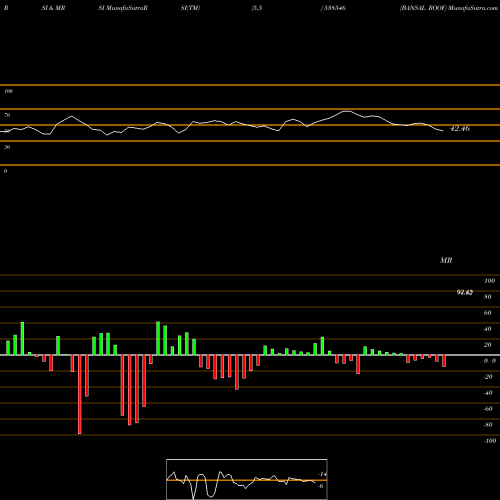Click the MR value label 92.62
The width and height of the screenshot is (500, 500).
[x=465, y=292]
